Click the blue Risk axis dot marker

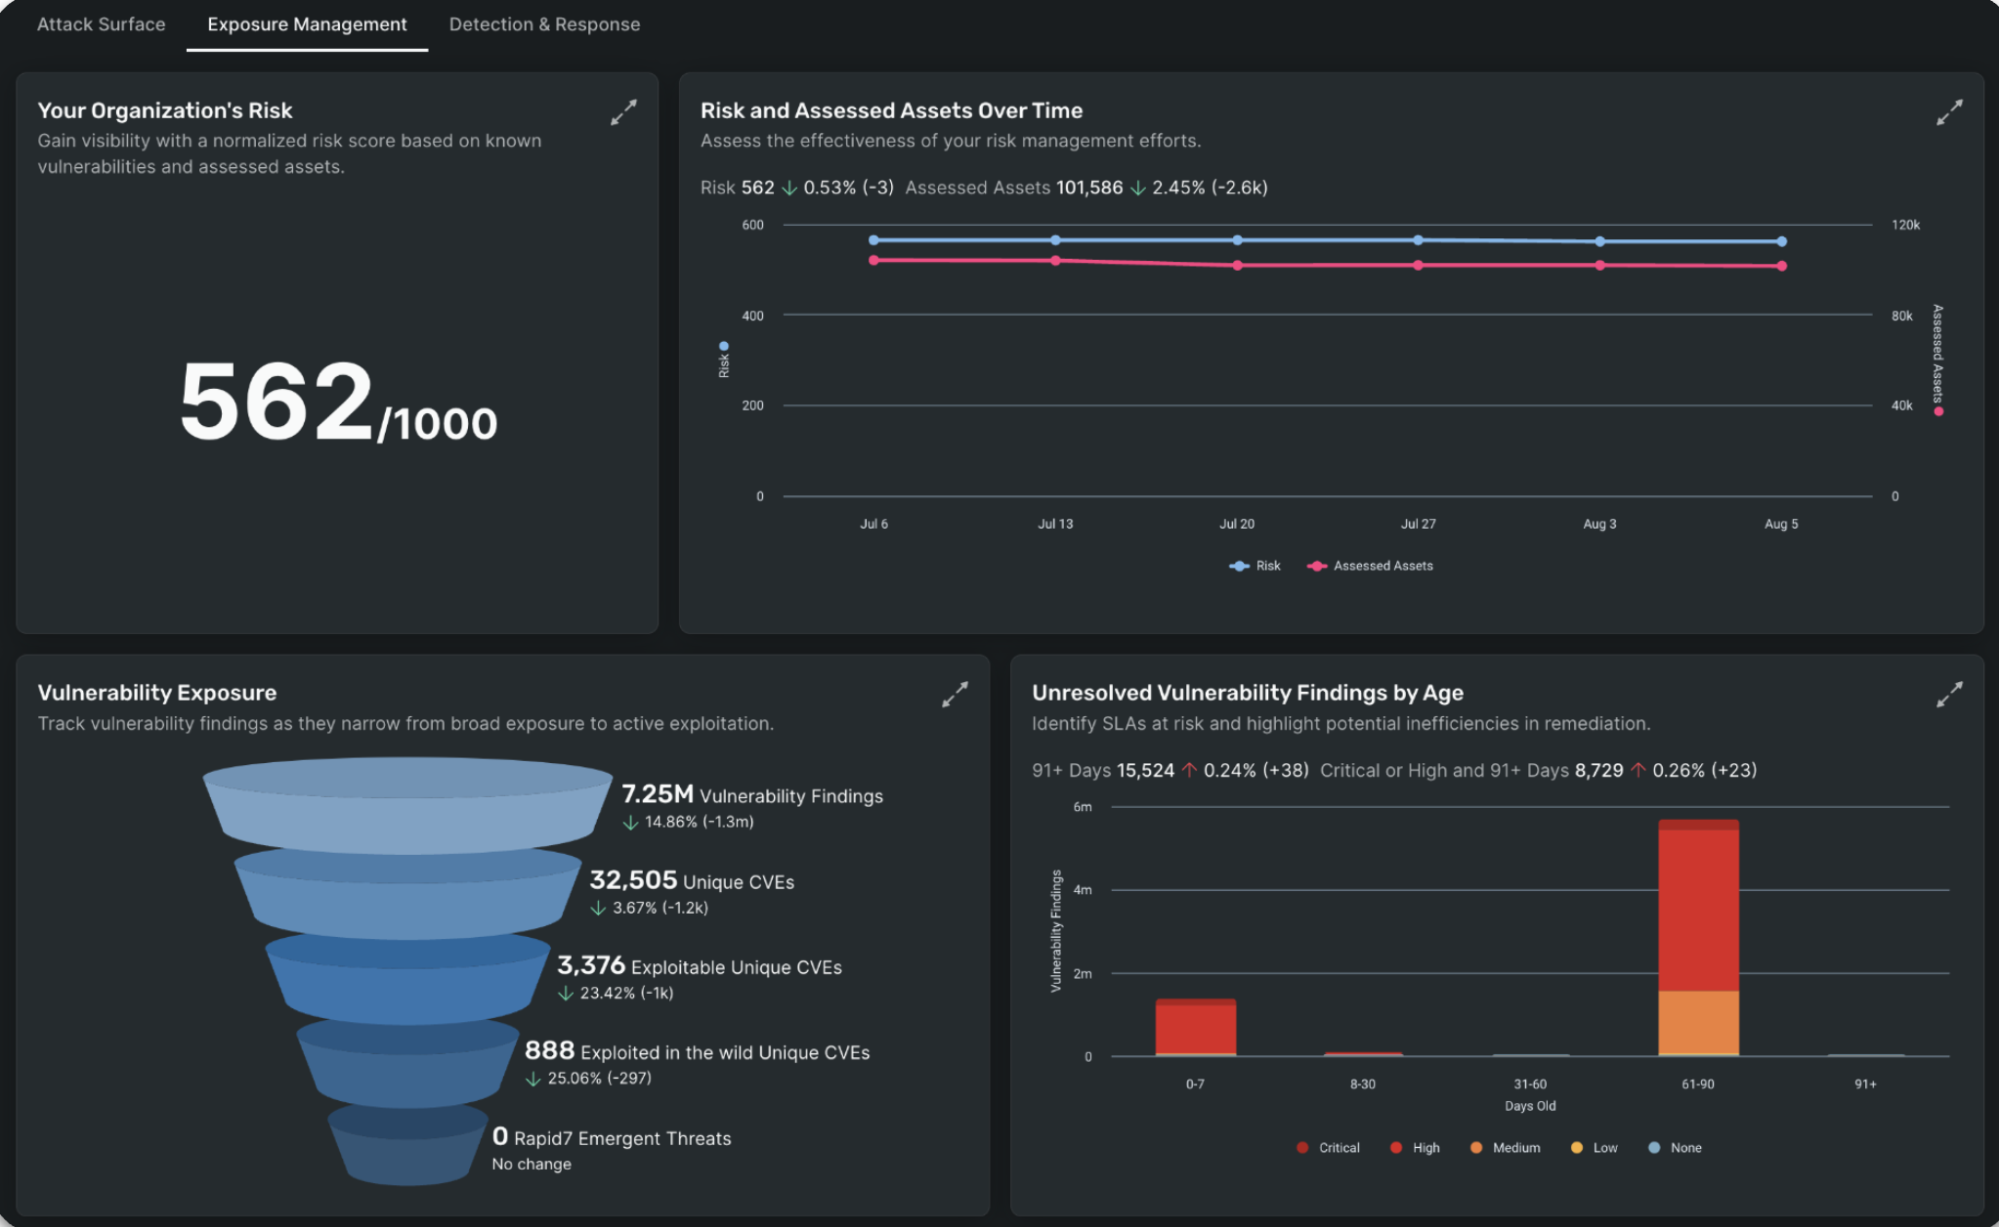(x=725, y=346)
